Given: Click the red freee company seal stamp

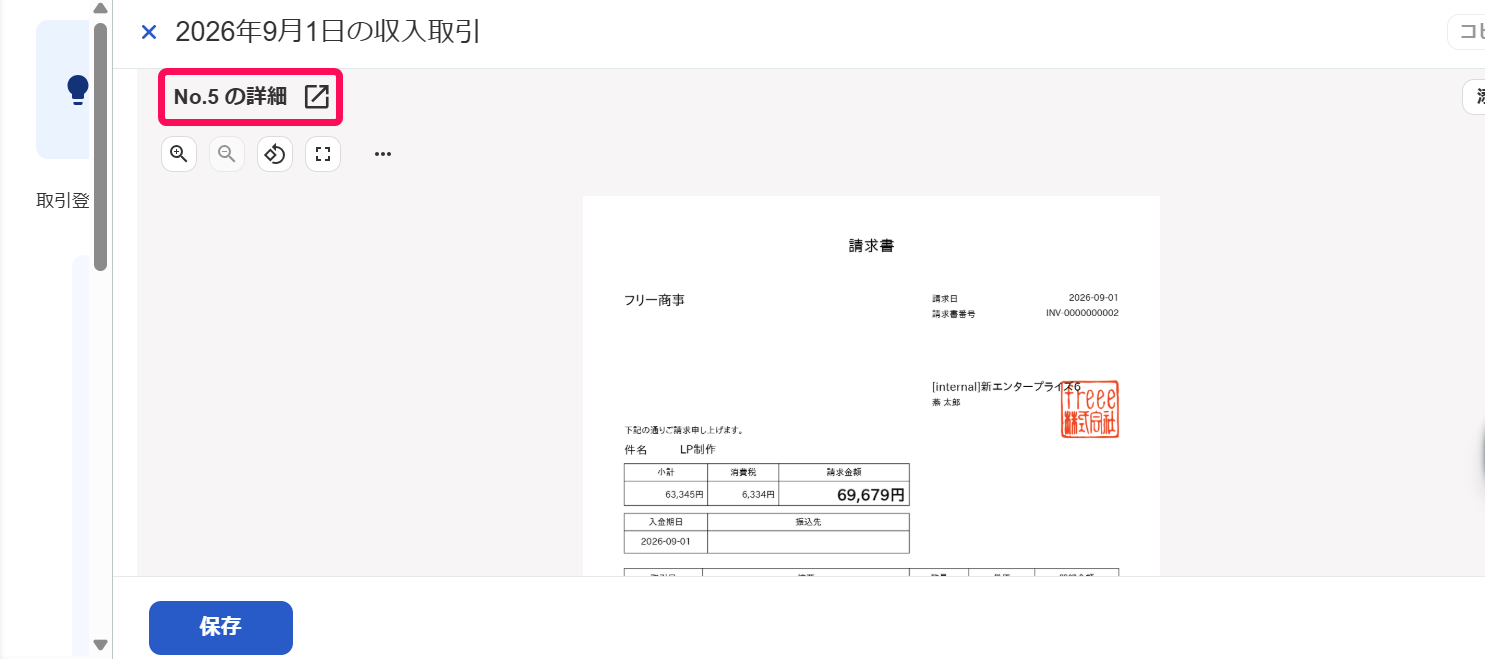Looking at the screenshot, I should coord(1090,409).
